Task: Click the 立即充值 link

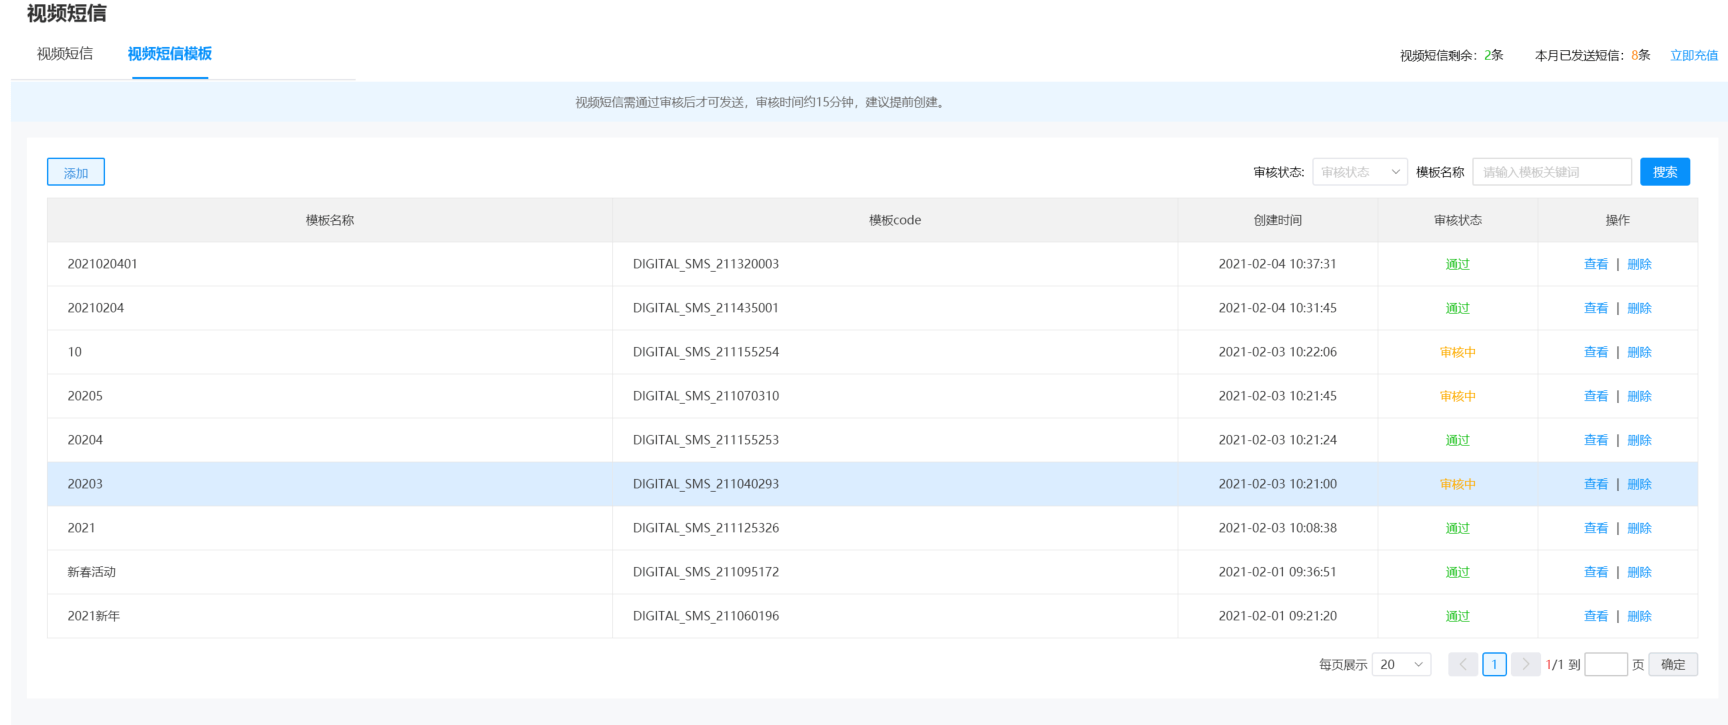Action: (x=1694, y=55)
